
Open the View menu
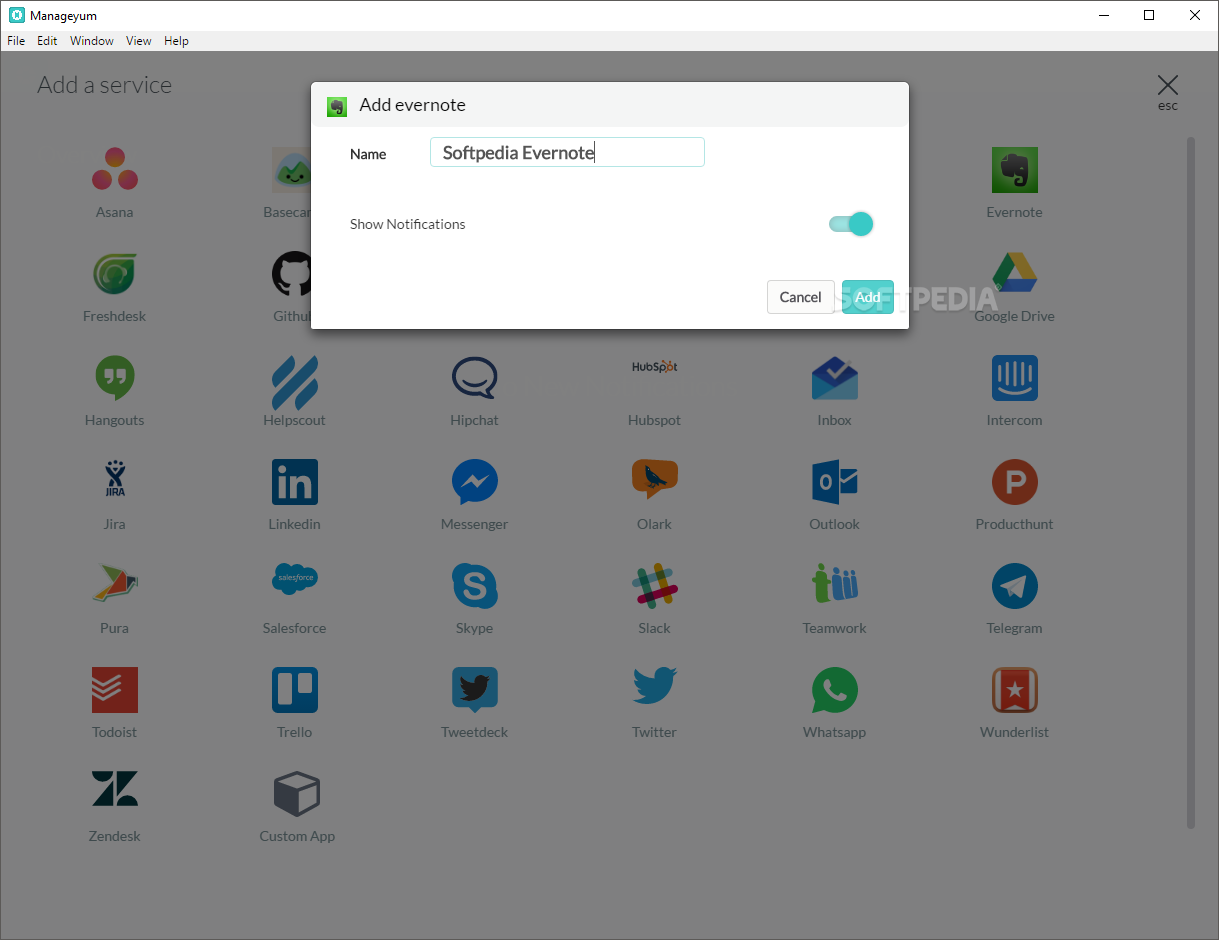click(x=139, y=41)
